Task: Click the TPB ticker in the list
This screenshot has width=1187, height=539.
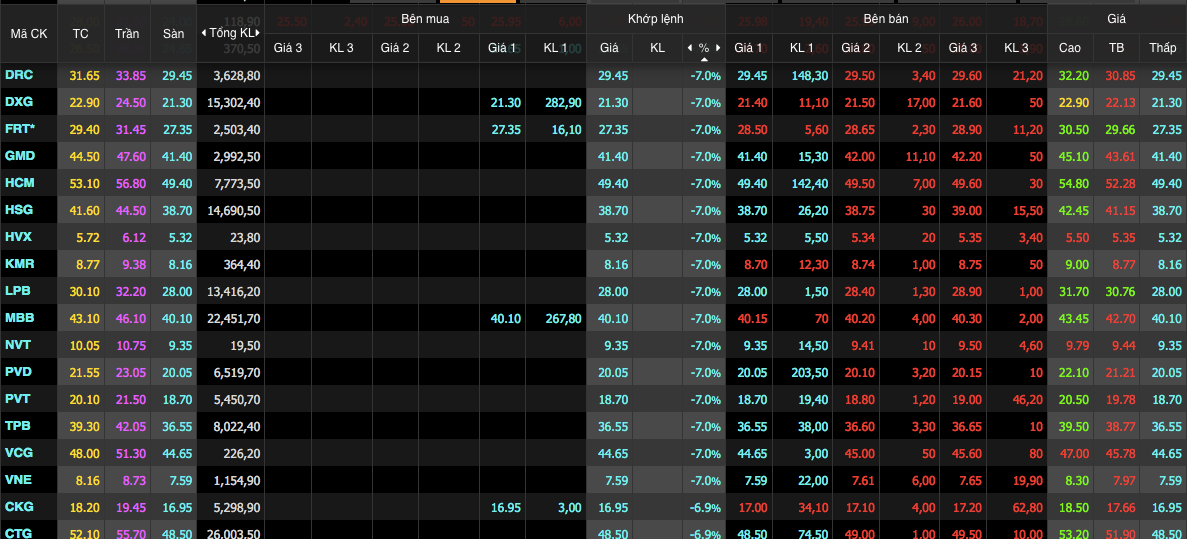Action: (x=18, y=425)
